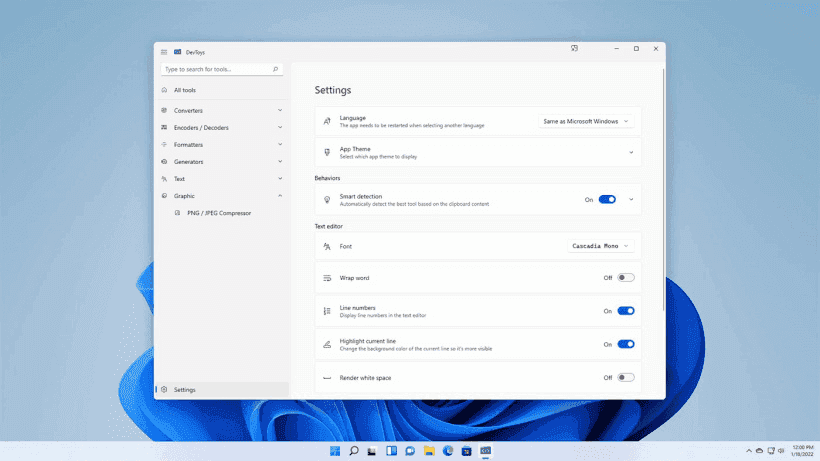This screenshot has height=461, width=820.
Task: Open the Font dropdown showing Cascadia Mono
Action: (x=600, y=246)
